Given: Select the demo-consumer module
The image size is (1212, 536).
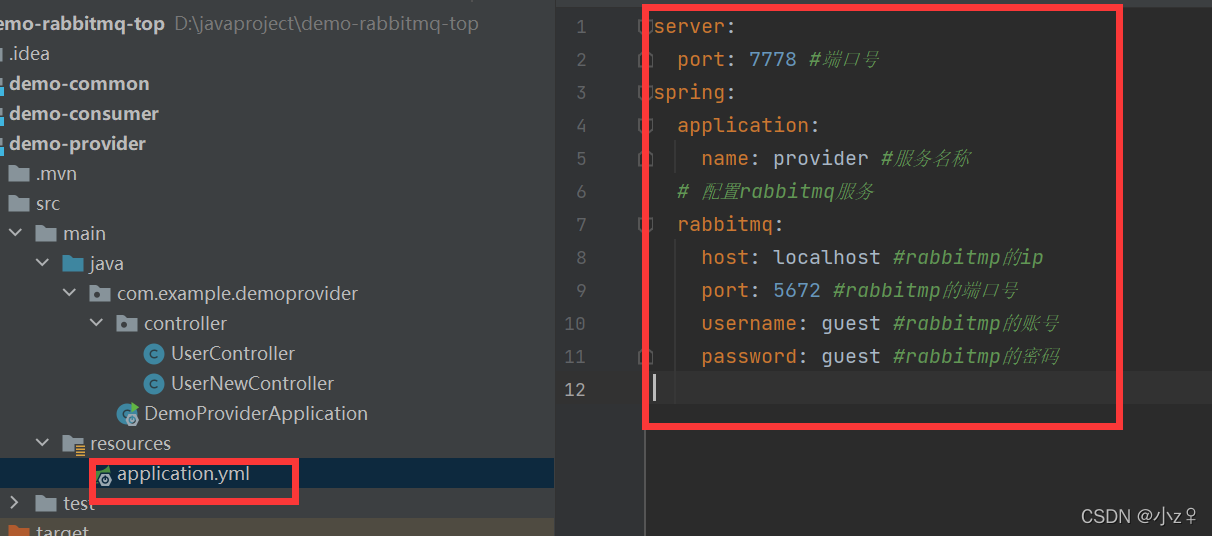Looking at the screenshot, I should tap(84, 114).
